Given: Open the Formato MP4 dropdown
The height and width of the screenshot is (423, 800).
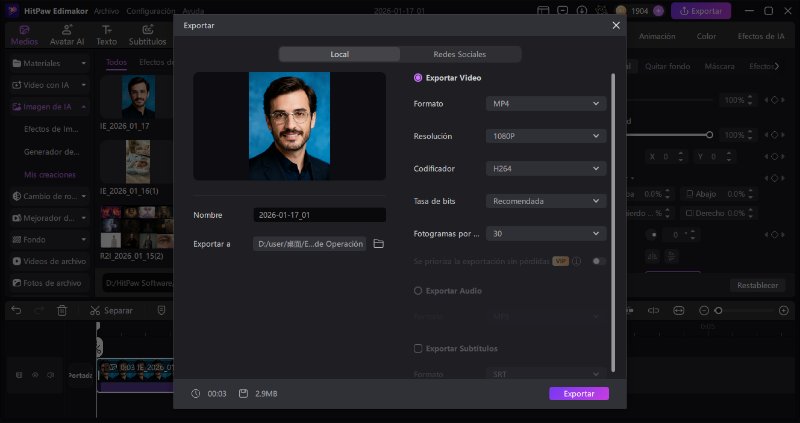Looking at the screenshot, I should pos(546,104).
